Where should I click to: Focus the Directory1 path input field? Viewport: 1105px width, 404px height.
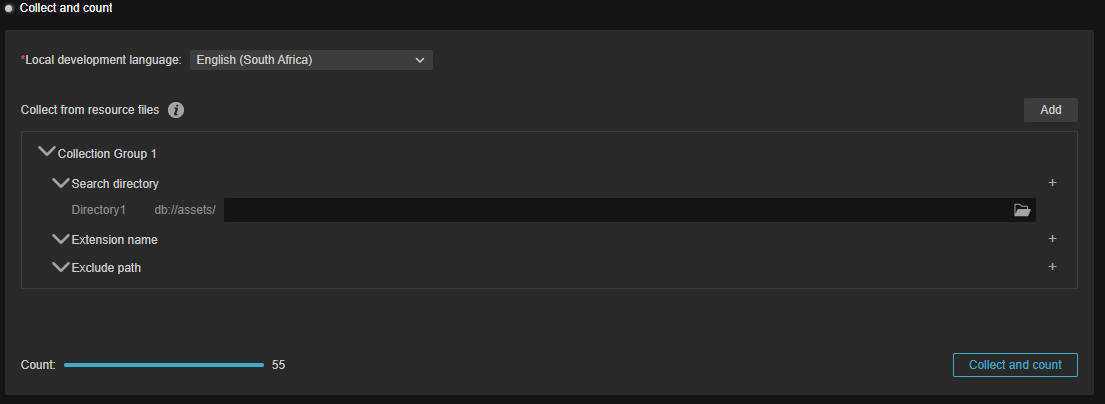click(x=617, y=210)
